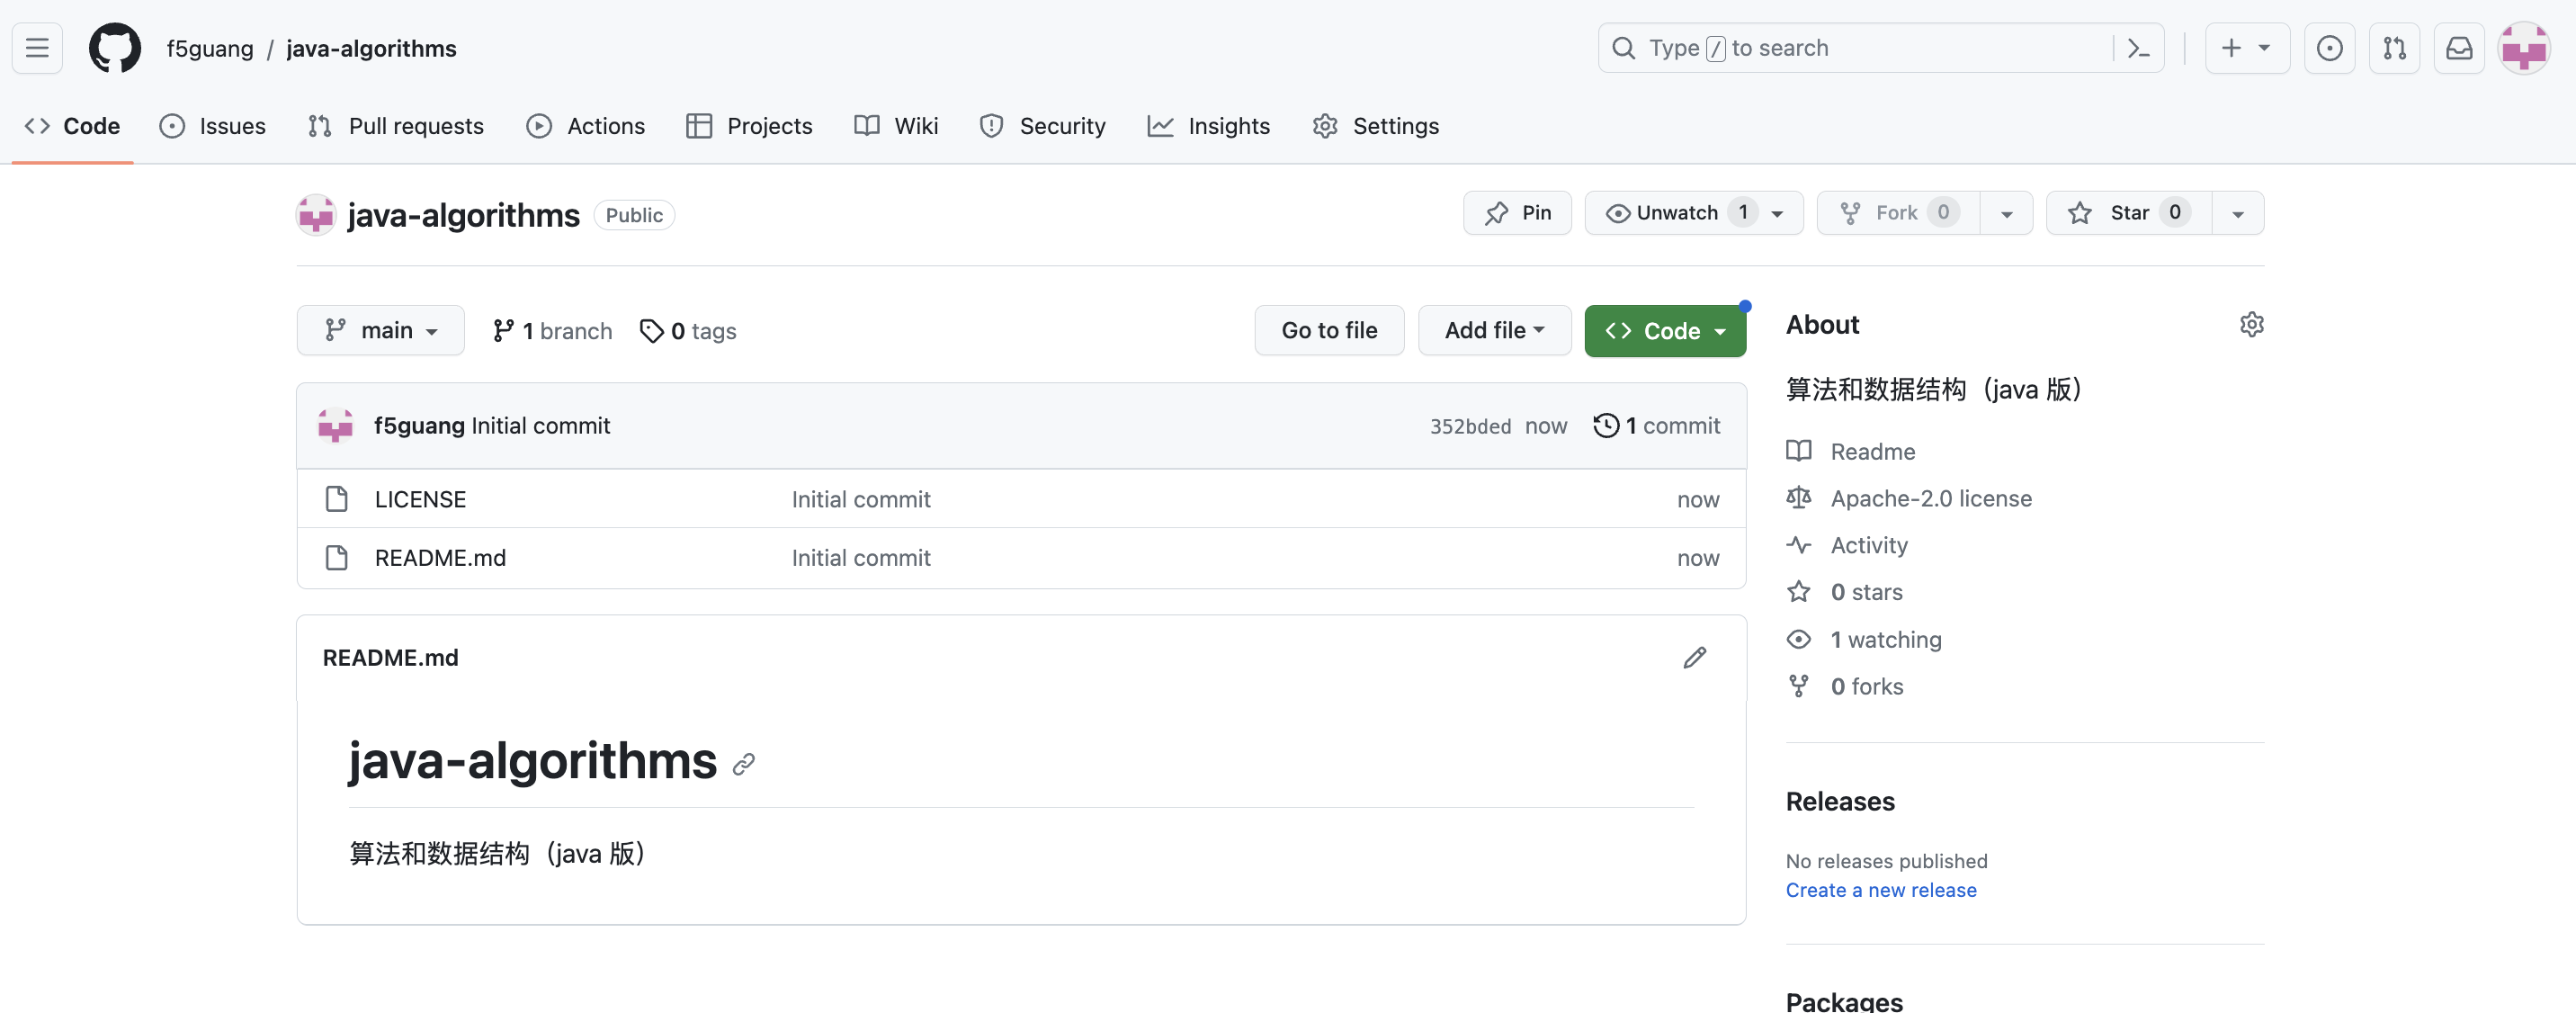Open Initial commit link in README.md row
The width and height of the screenshot is (2576, 1013).
pos(861,558)
